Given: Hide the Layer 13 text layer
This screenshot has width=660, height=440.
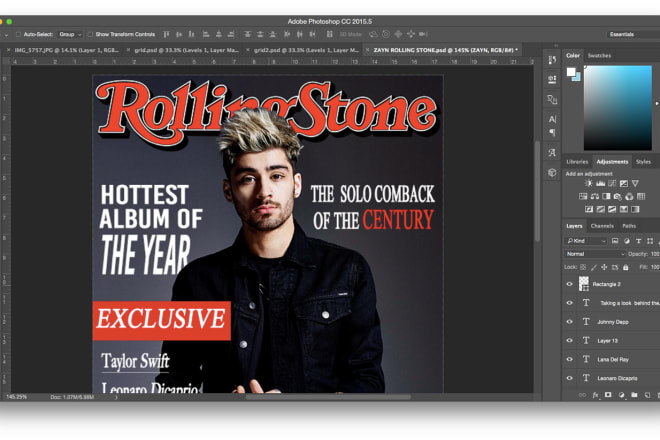Looking at the screenshot, I should point(570,341).
